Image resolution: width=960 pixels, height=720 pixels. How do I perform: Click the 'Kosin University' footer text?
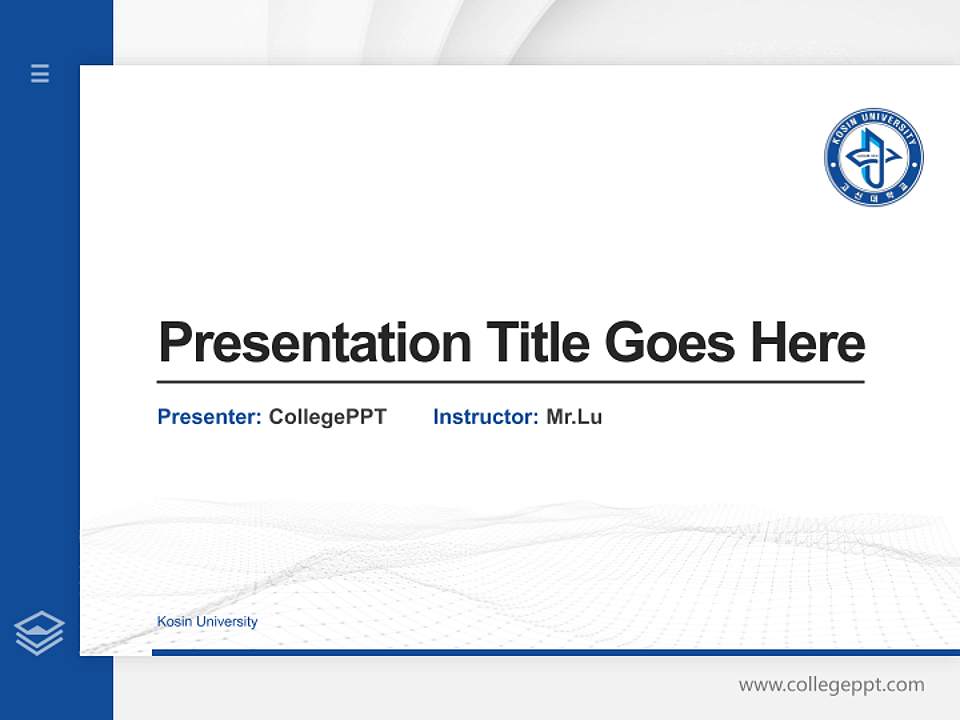[208, 621]
